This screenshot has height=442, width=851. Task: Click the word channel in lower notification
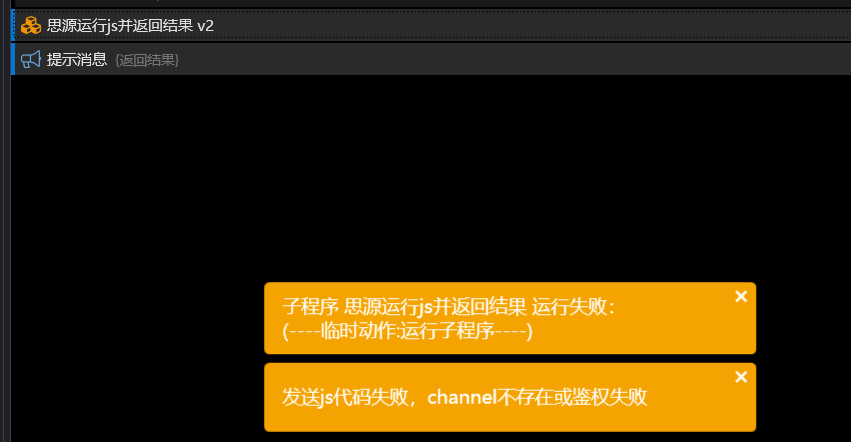pos(462,397)
